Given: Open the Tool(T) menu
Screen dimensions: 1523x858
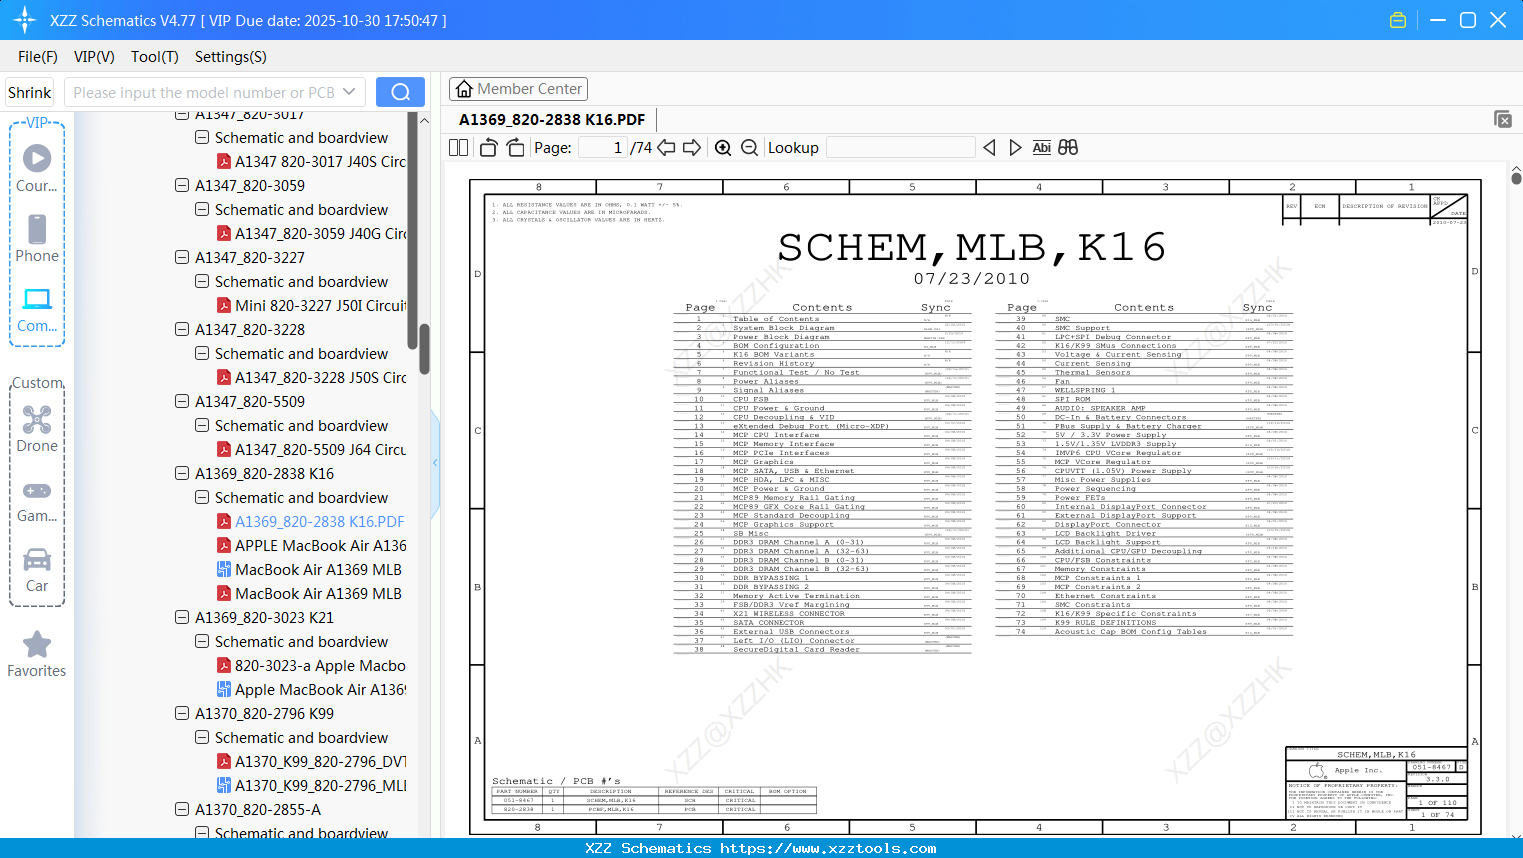Looking at the screenshot, I should pos(155,57).
